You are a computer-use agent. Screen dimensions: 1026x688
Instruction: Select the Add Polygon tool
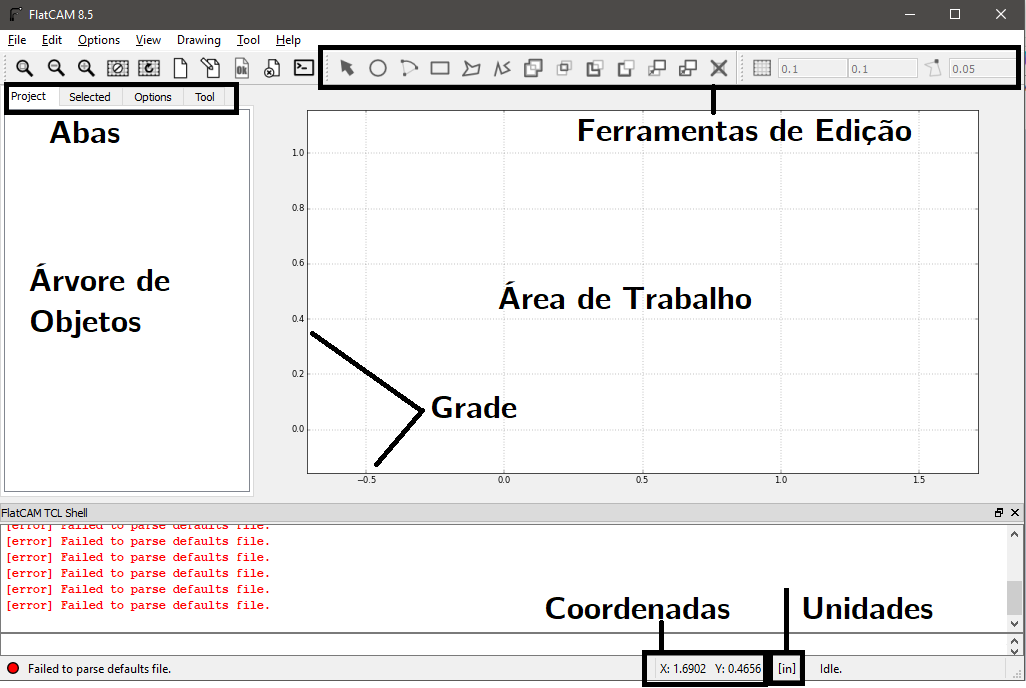471,68
